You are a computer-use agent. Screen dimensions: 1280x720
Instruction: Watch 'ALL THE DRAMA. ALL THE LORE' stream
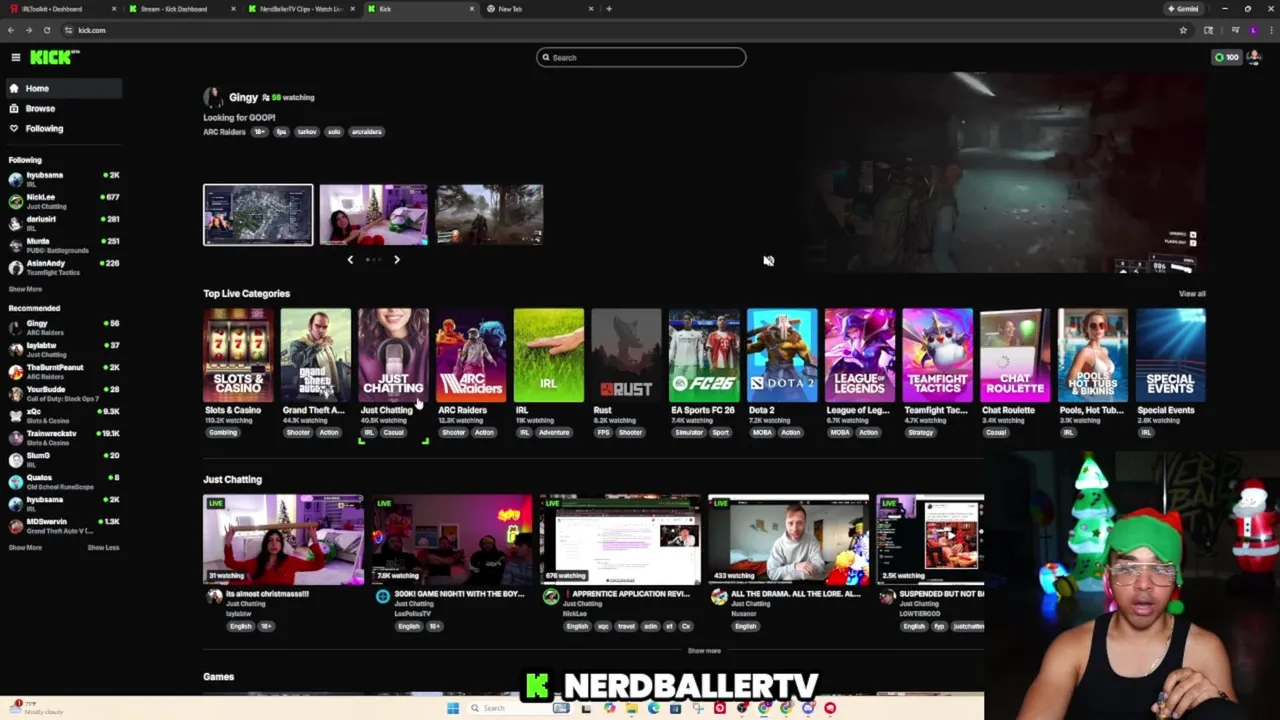[x=788, y=540]
